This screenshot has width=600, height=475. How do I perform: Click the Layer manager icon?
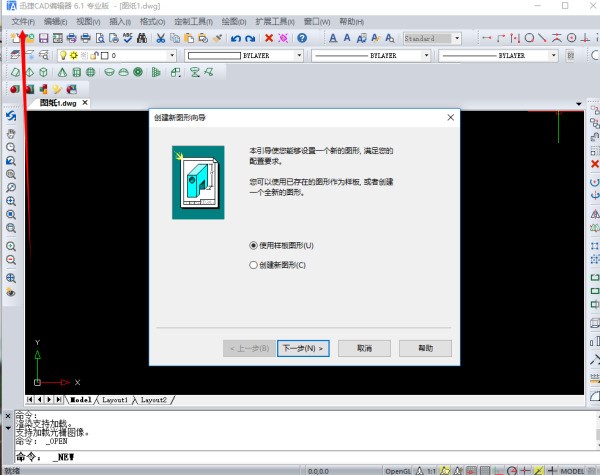[x=15, y=55]
